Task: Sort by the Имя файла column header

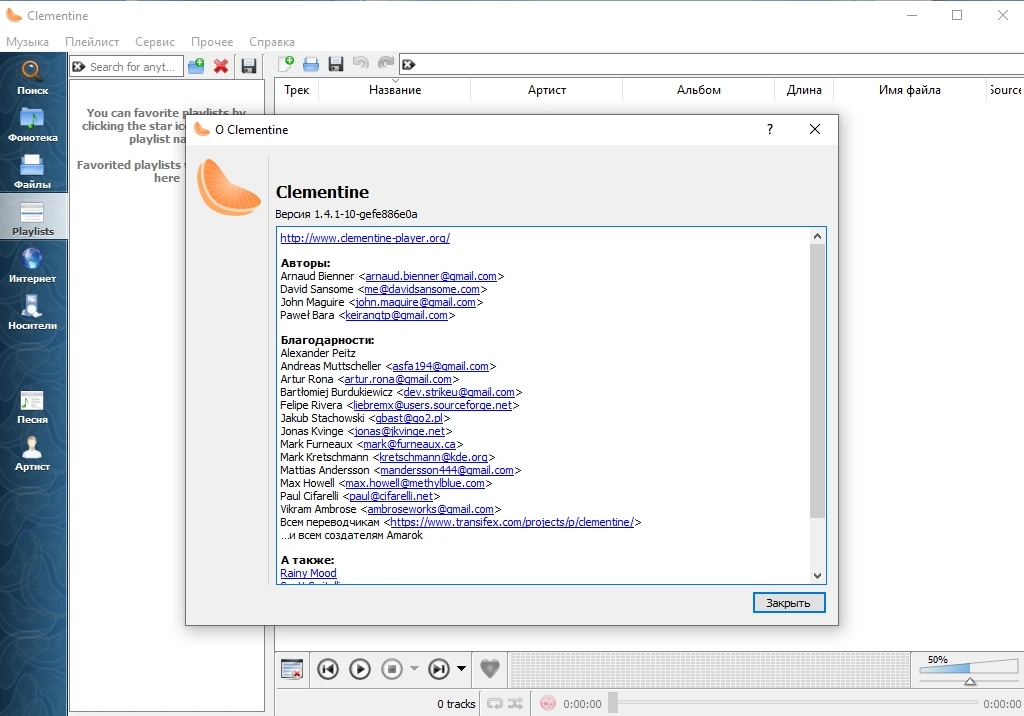Action: click(910, 90)
